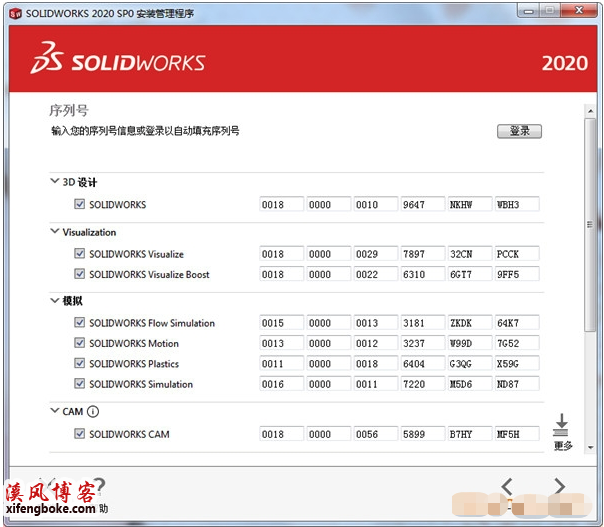604x527 pixels.
Task: Click Plastics serial field containing X59G
Action: tap(517, 364)
